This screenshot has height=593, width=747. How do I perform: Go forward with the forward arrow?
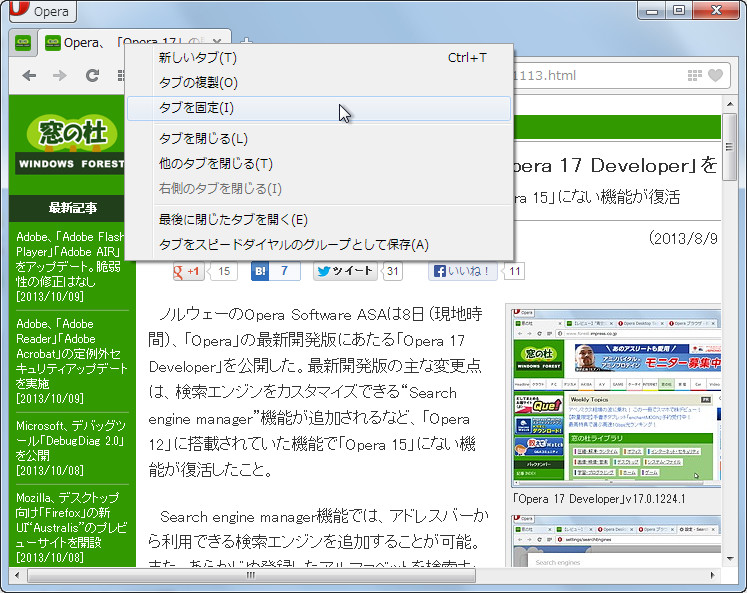tap(60, 75)
